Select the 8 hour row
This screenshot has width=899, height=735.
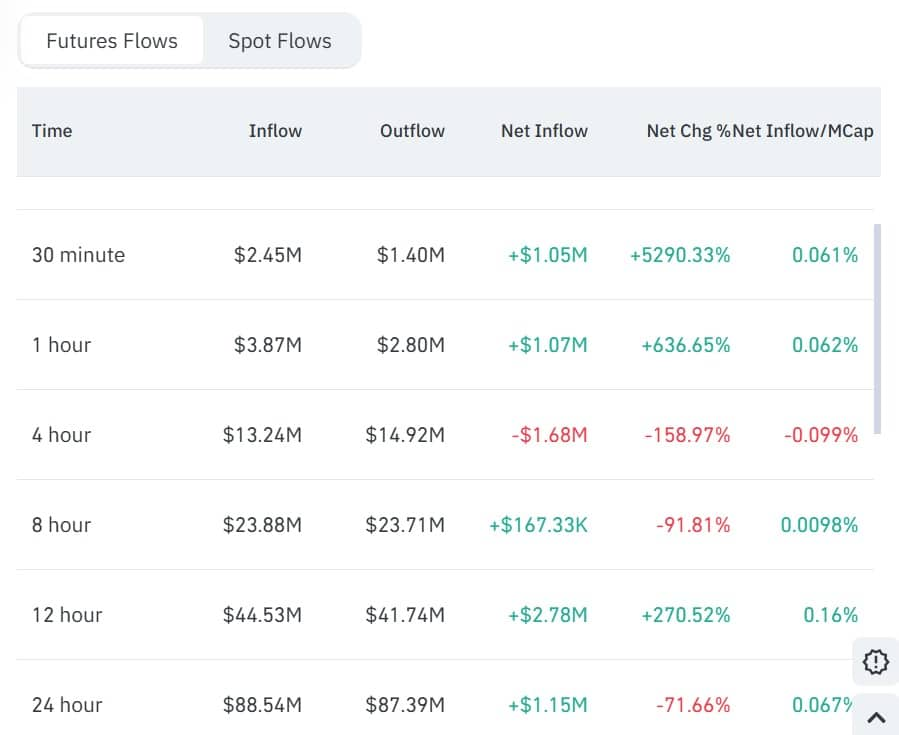tap(62, 525)
